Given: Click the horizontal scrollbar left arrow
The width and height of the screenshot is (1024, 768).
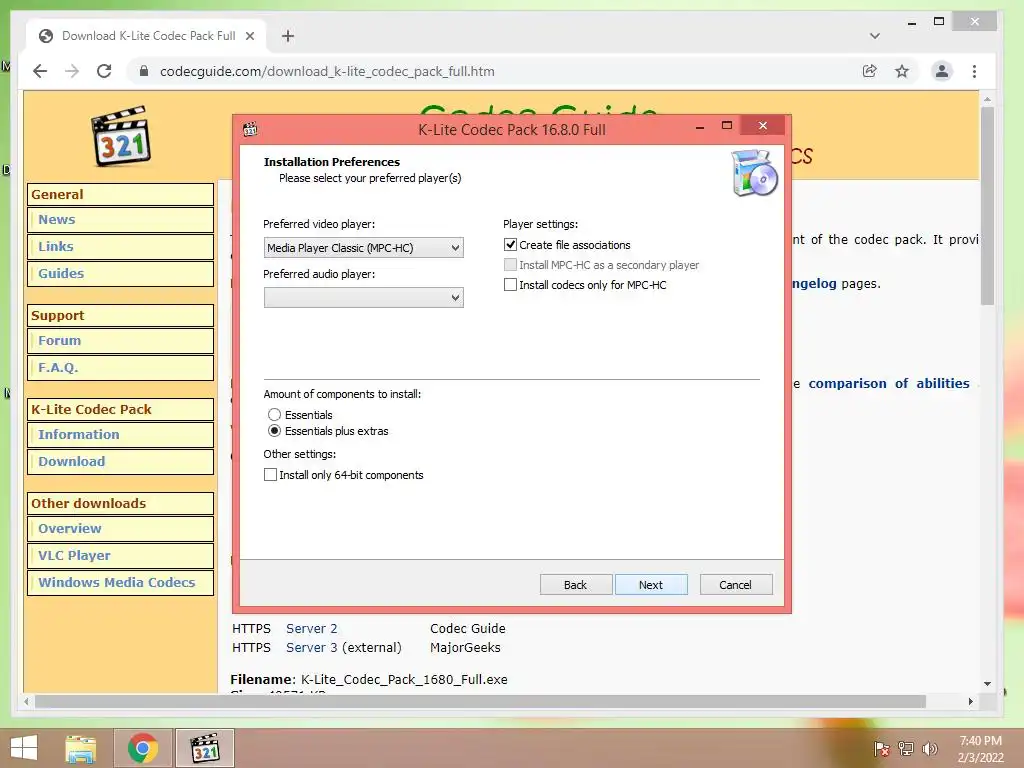Looking at the screenshot, I should coord(27,701).
